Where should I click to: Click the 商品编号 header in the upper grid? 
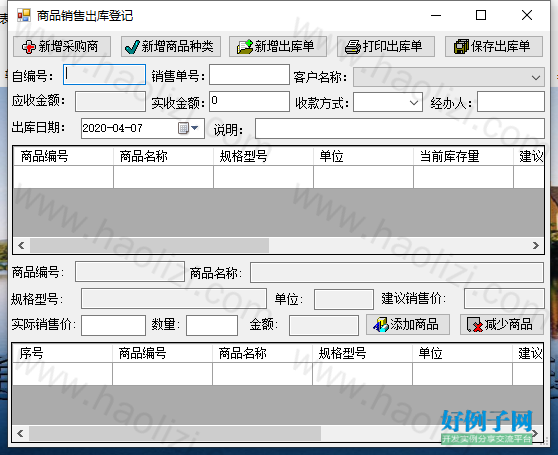pyautogui.click(x=63, y=156)
